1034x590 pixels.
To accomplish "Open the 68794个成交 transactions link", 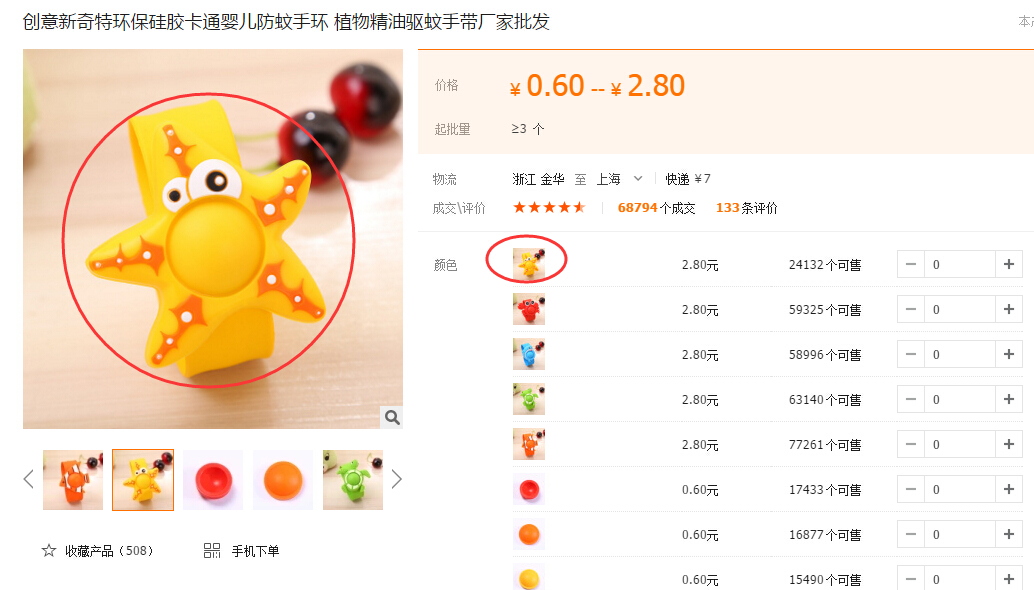I will (656, 208).
